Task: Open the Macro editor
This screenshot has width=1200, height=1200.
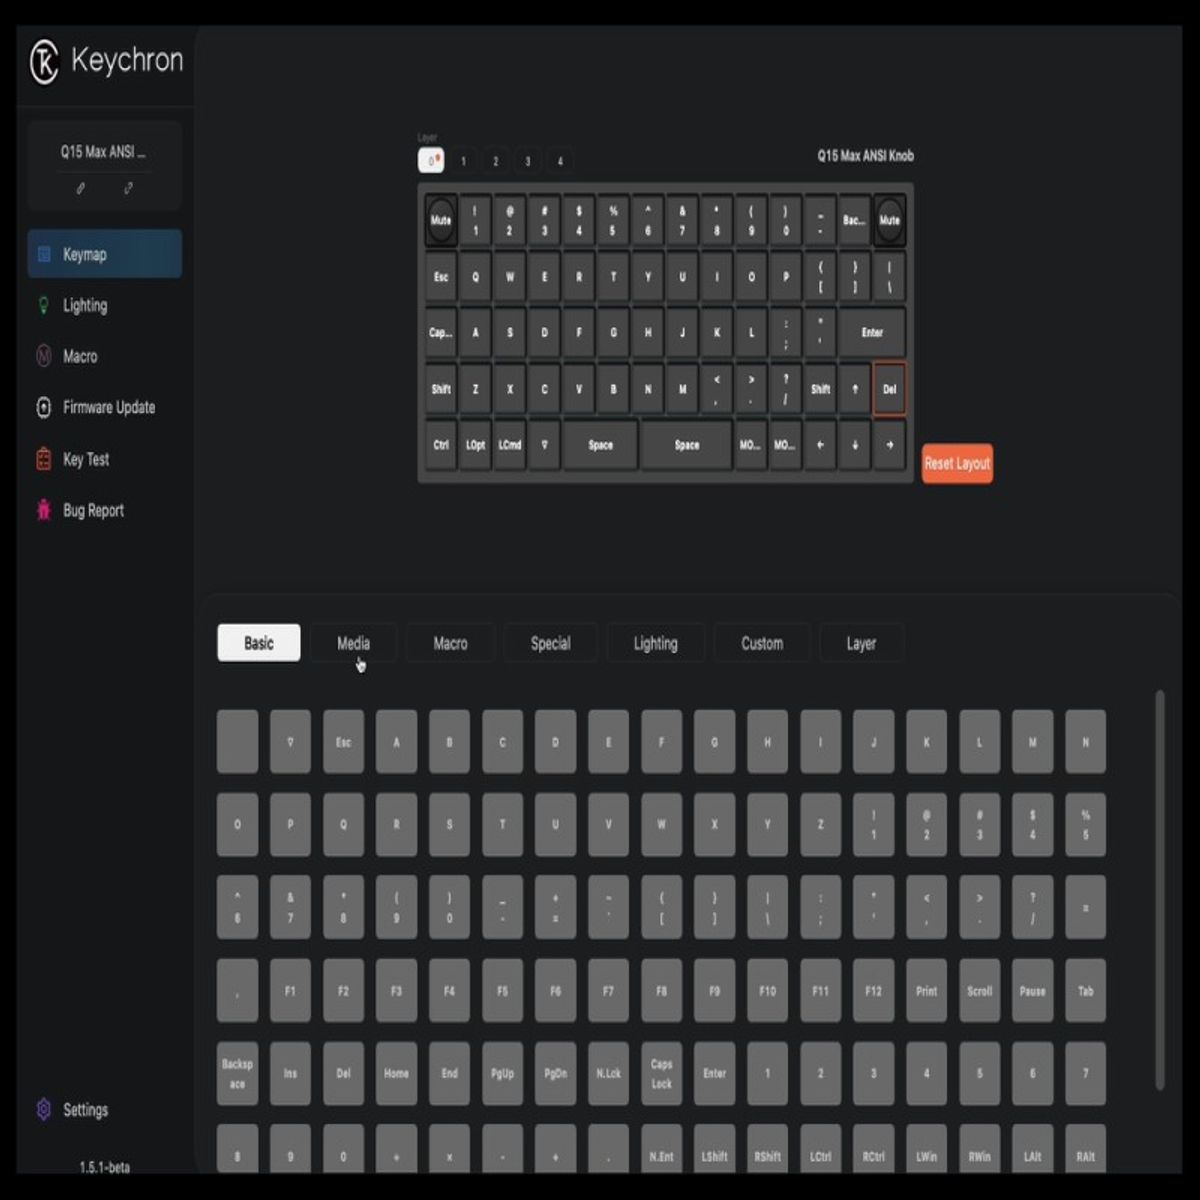Action: tap(77, 356)
